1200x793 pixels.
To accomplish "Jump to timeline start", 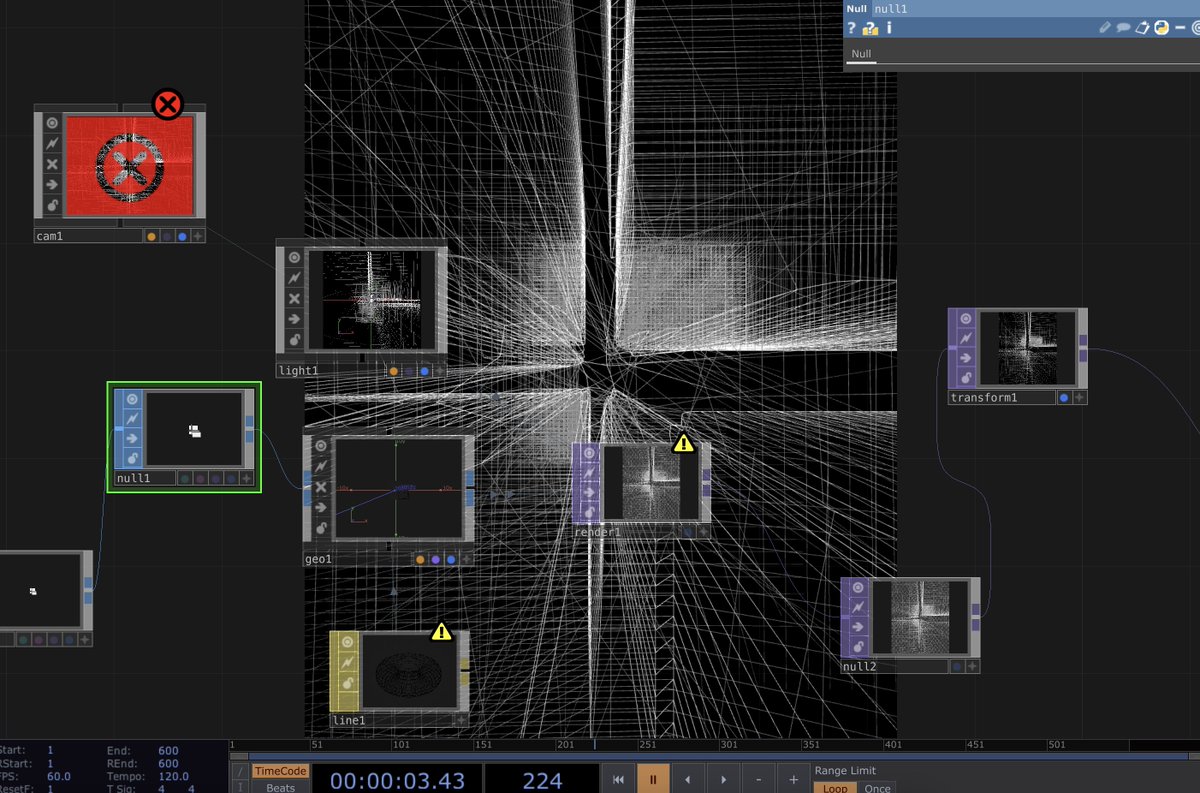I will (x=618, y=779).
